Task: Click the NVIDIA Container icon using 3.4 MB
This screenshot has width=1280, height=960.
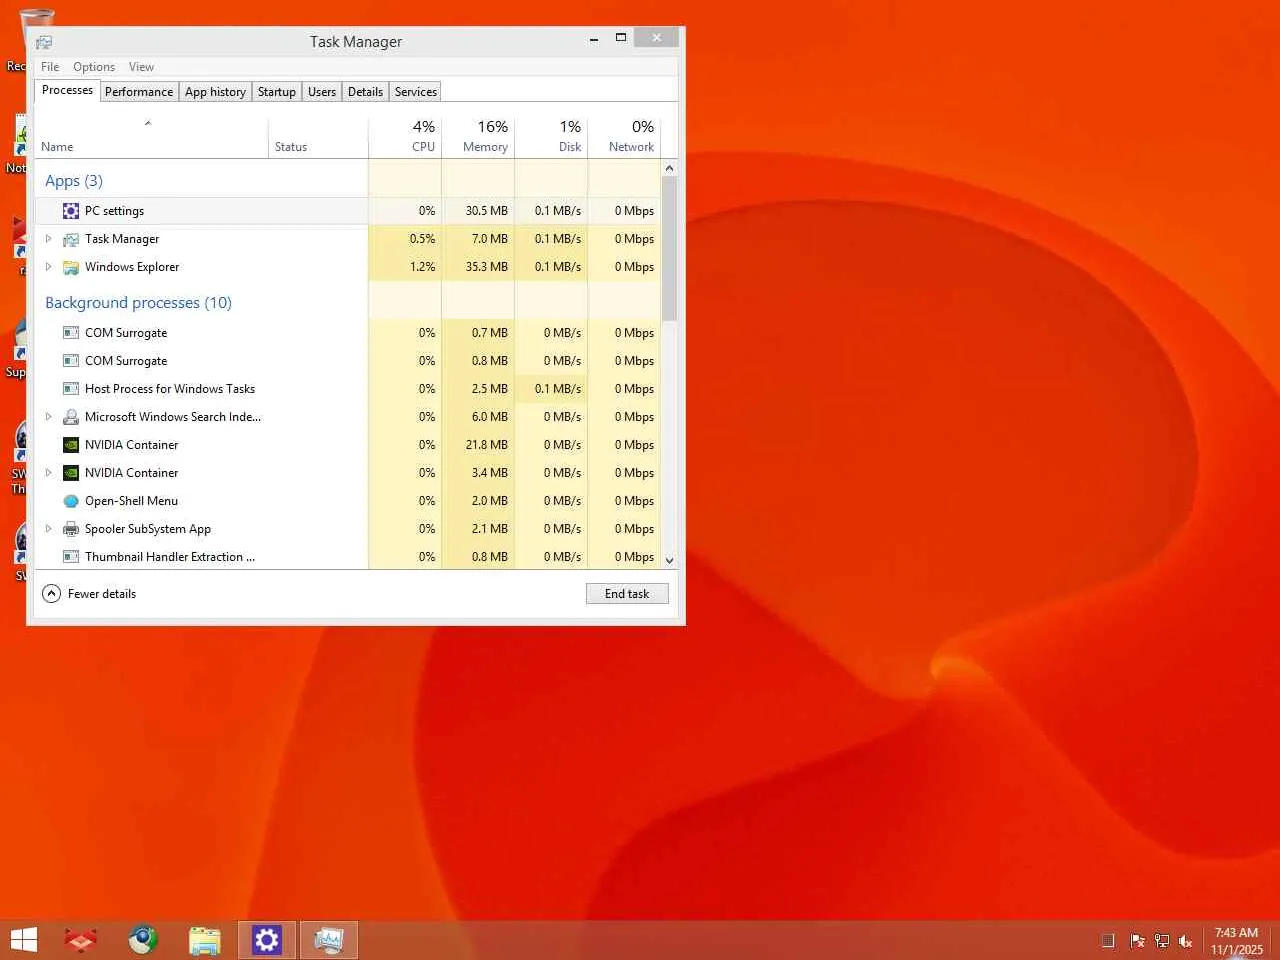Action: tap(71, 473)
